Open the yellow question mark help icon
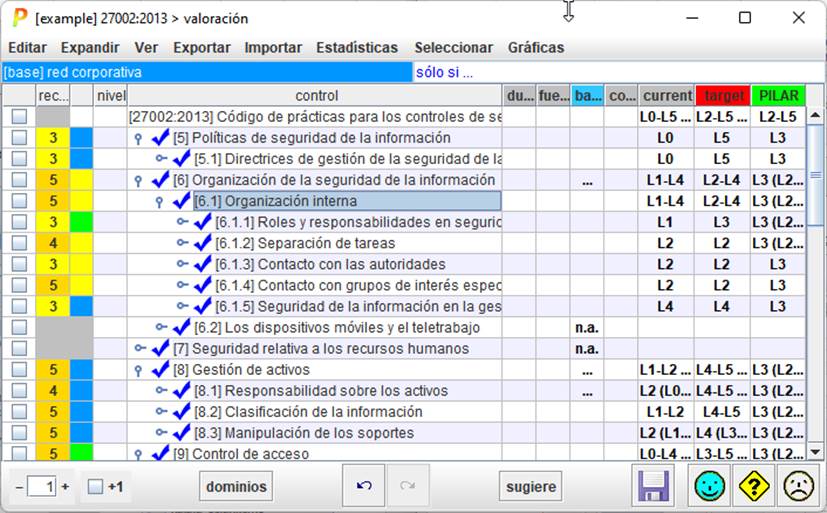827x513 pixels. click(x=754, y=486)
